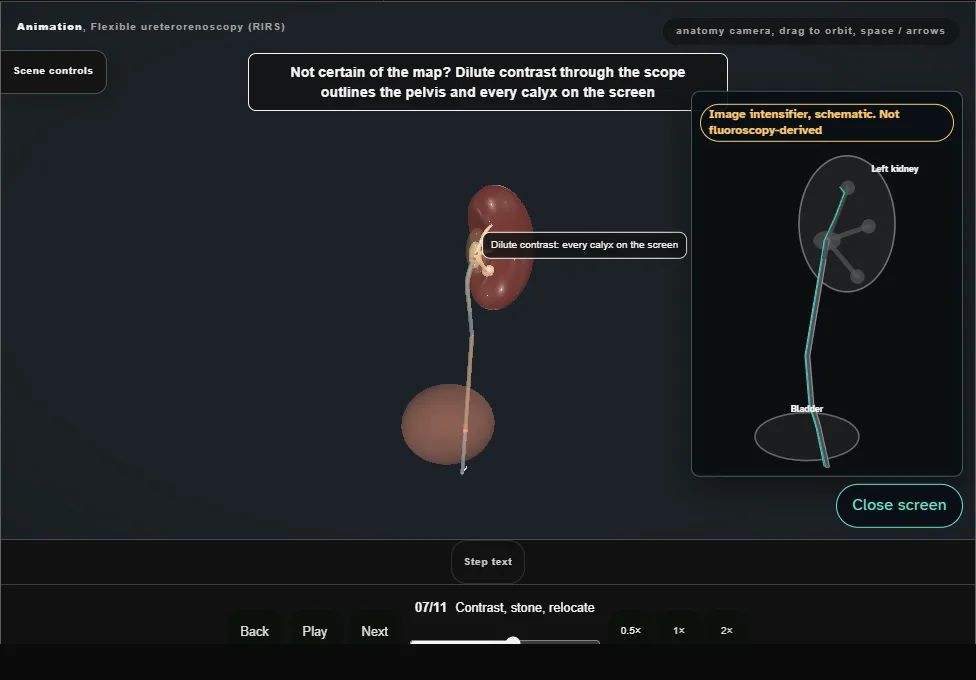This screenshot has height=680, width=976.
Task: Click the 'Left kidney' label in intensifier
Action: coord(894,169)
